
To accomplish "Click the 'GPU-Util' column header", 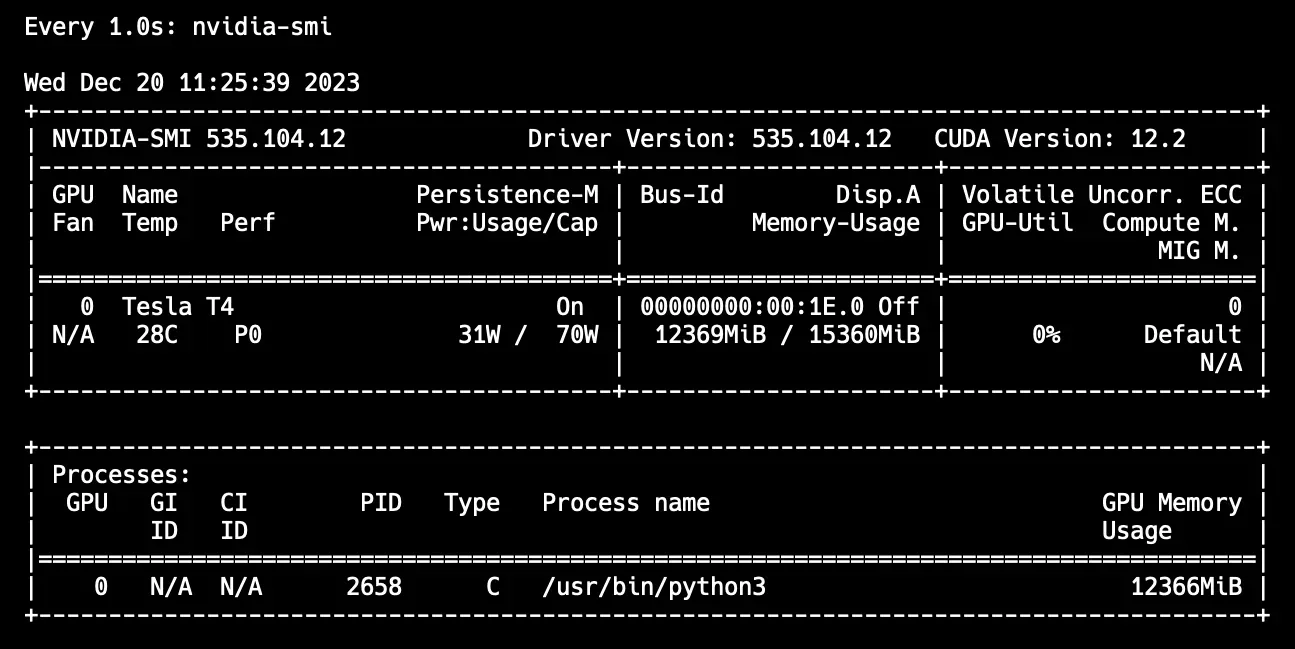I will 1018,222.
